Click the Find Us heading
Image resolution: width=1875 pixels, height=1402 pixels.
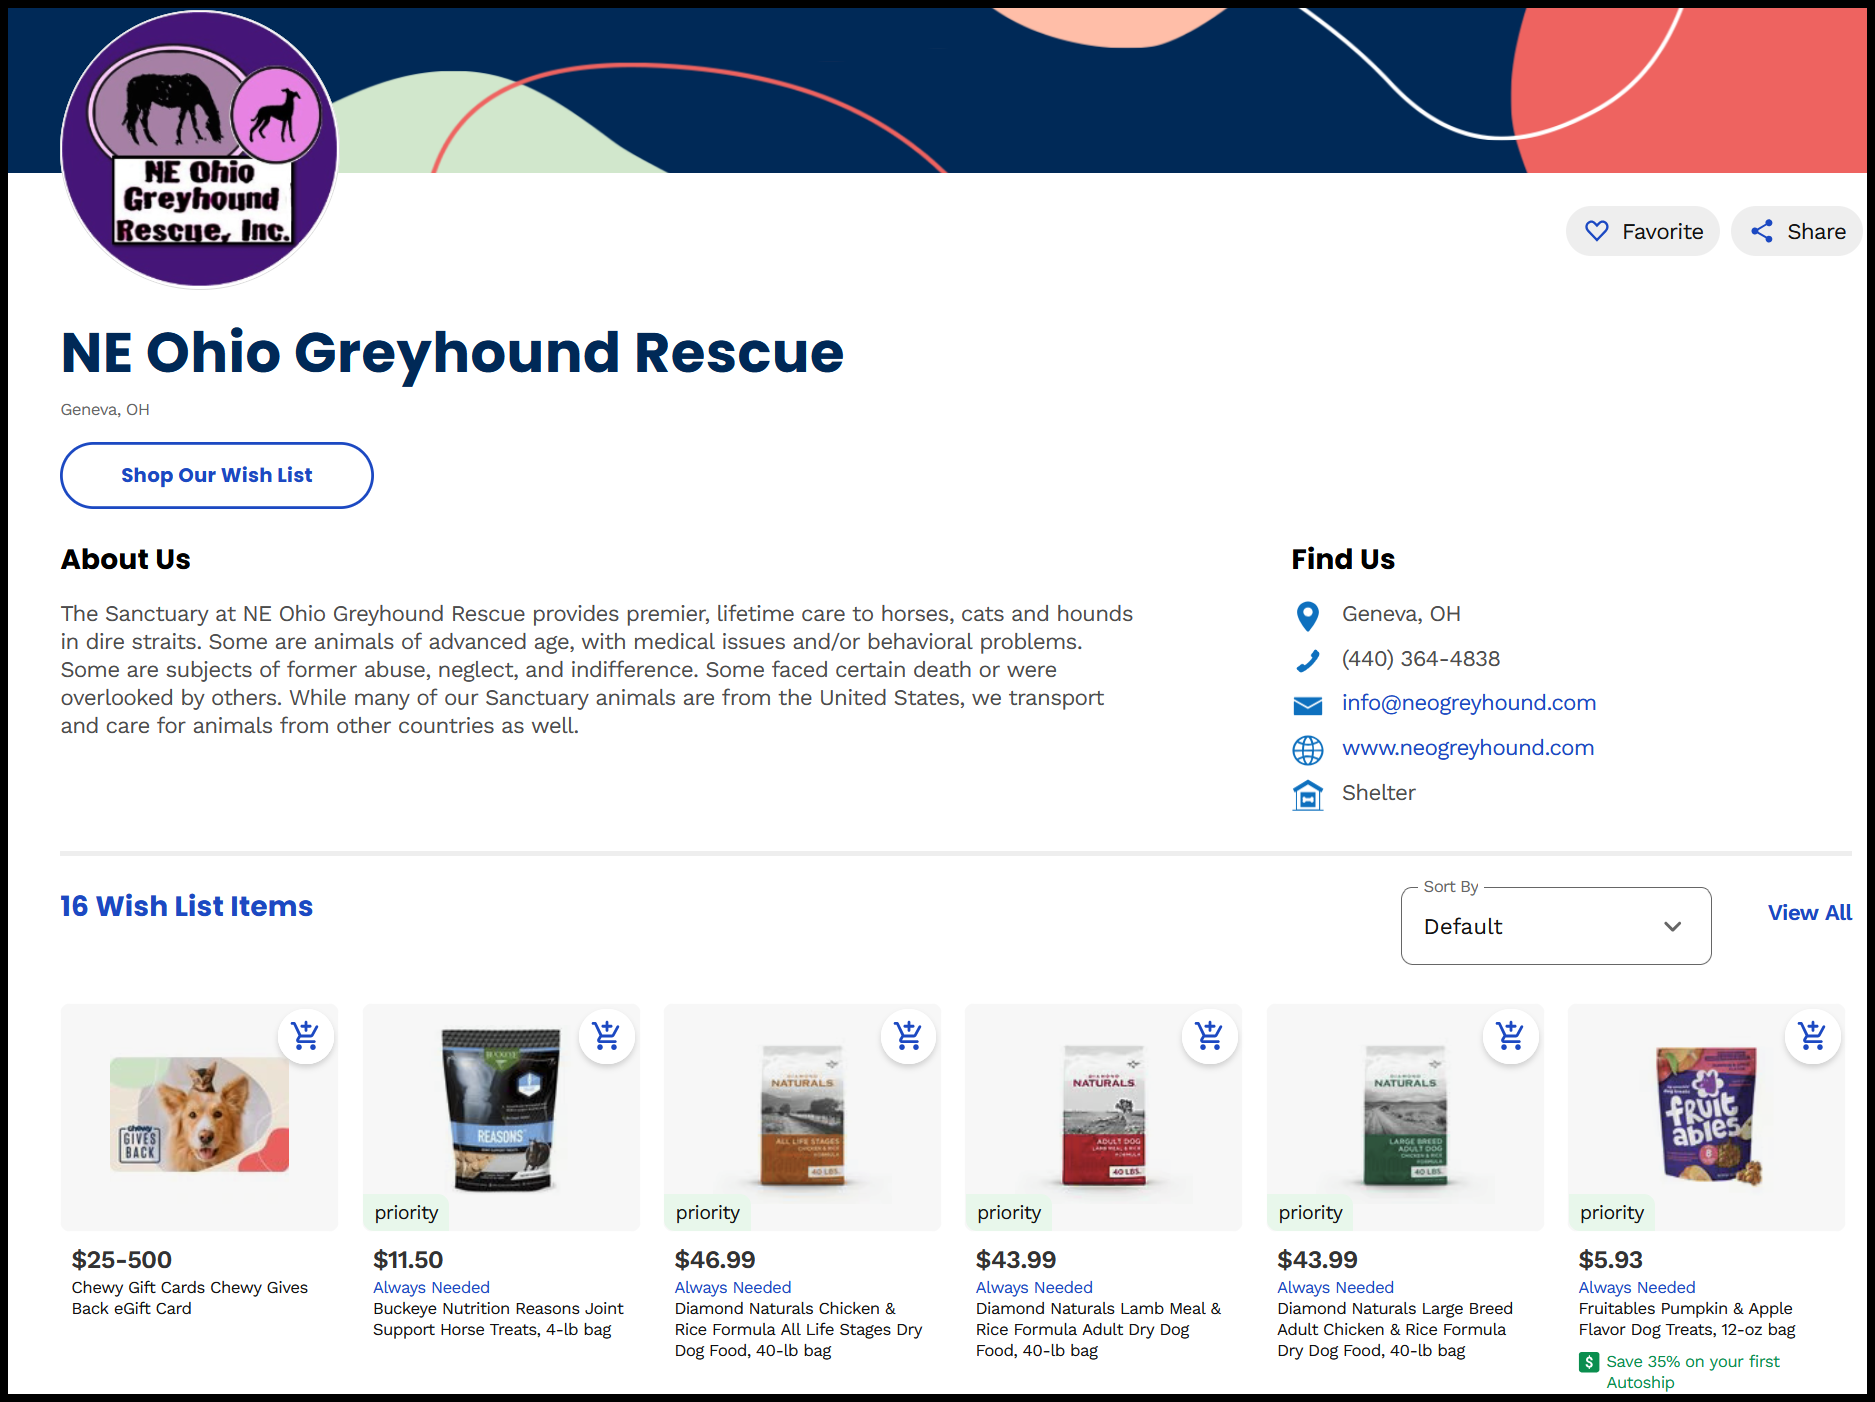[1343, 559]
